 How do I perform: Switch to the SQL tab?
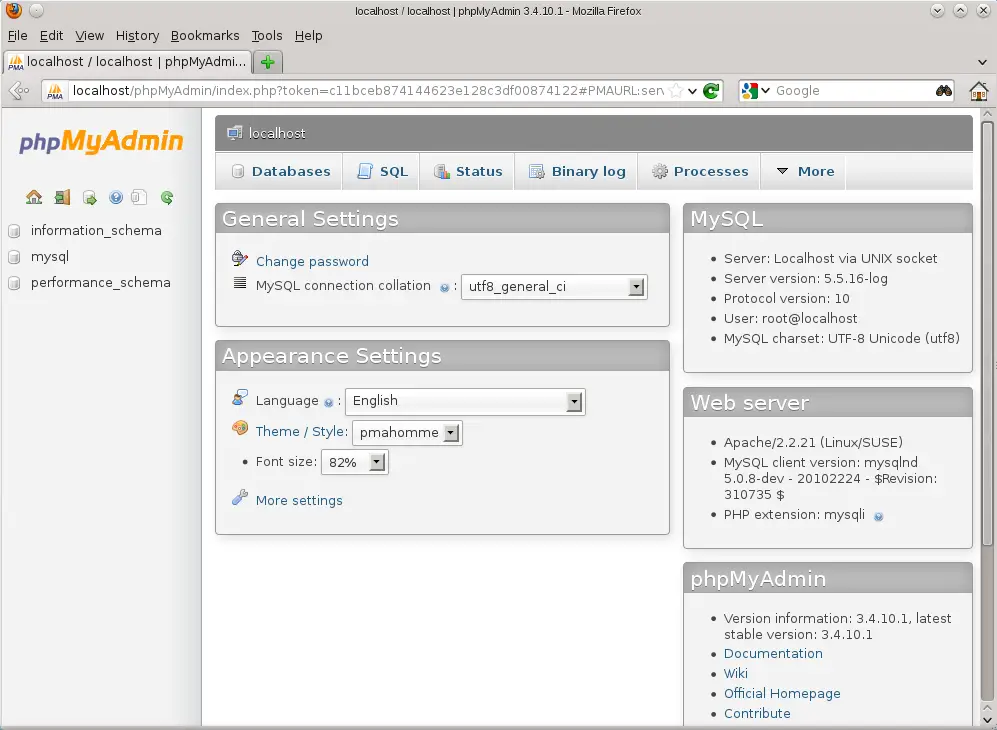pyautogui.click(x=381, y=172)
